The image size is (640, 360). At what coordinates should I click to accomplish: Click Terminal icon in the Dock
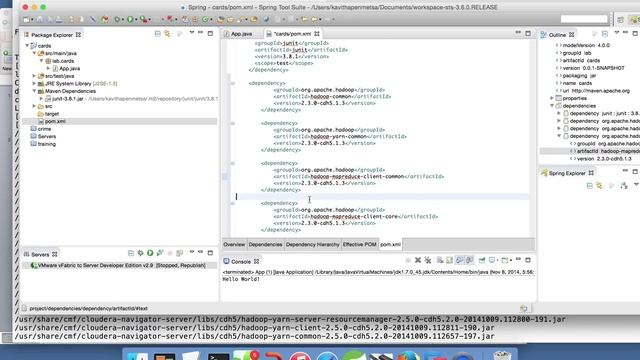[218, 356]
